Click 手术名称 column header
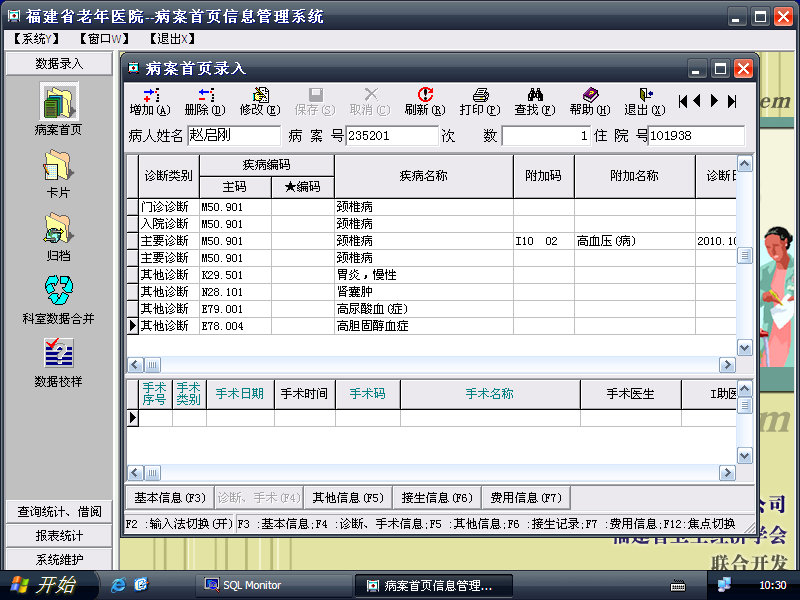The width and height of the screenshot is (800, 600). pos(490,394)
